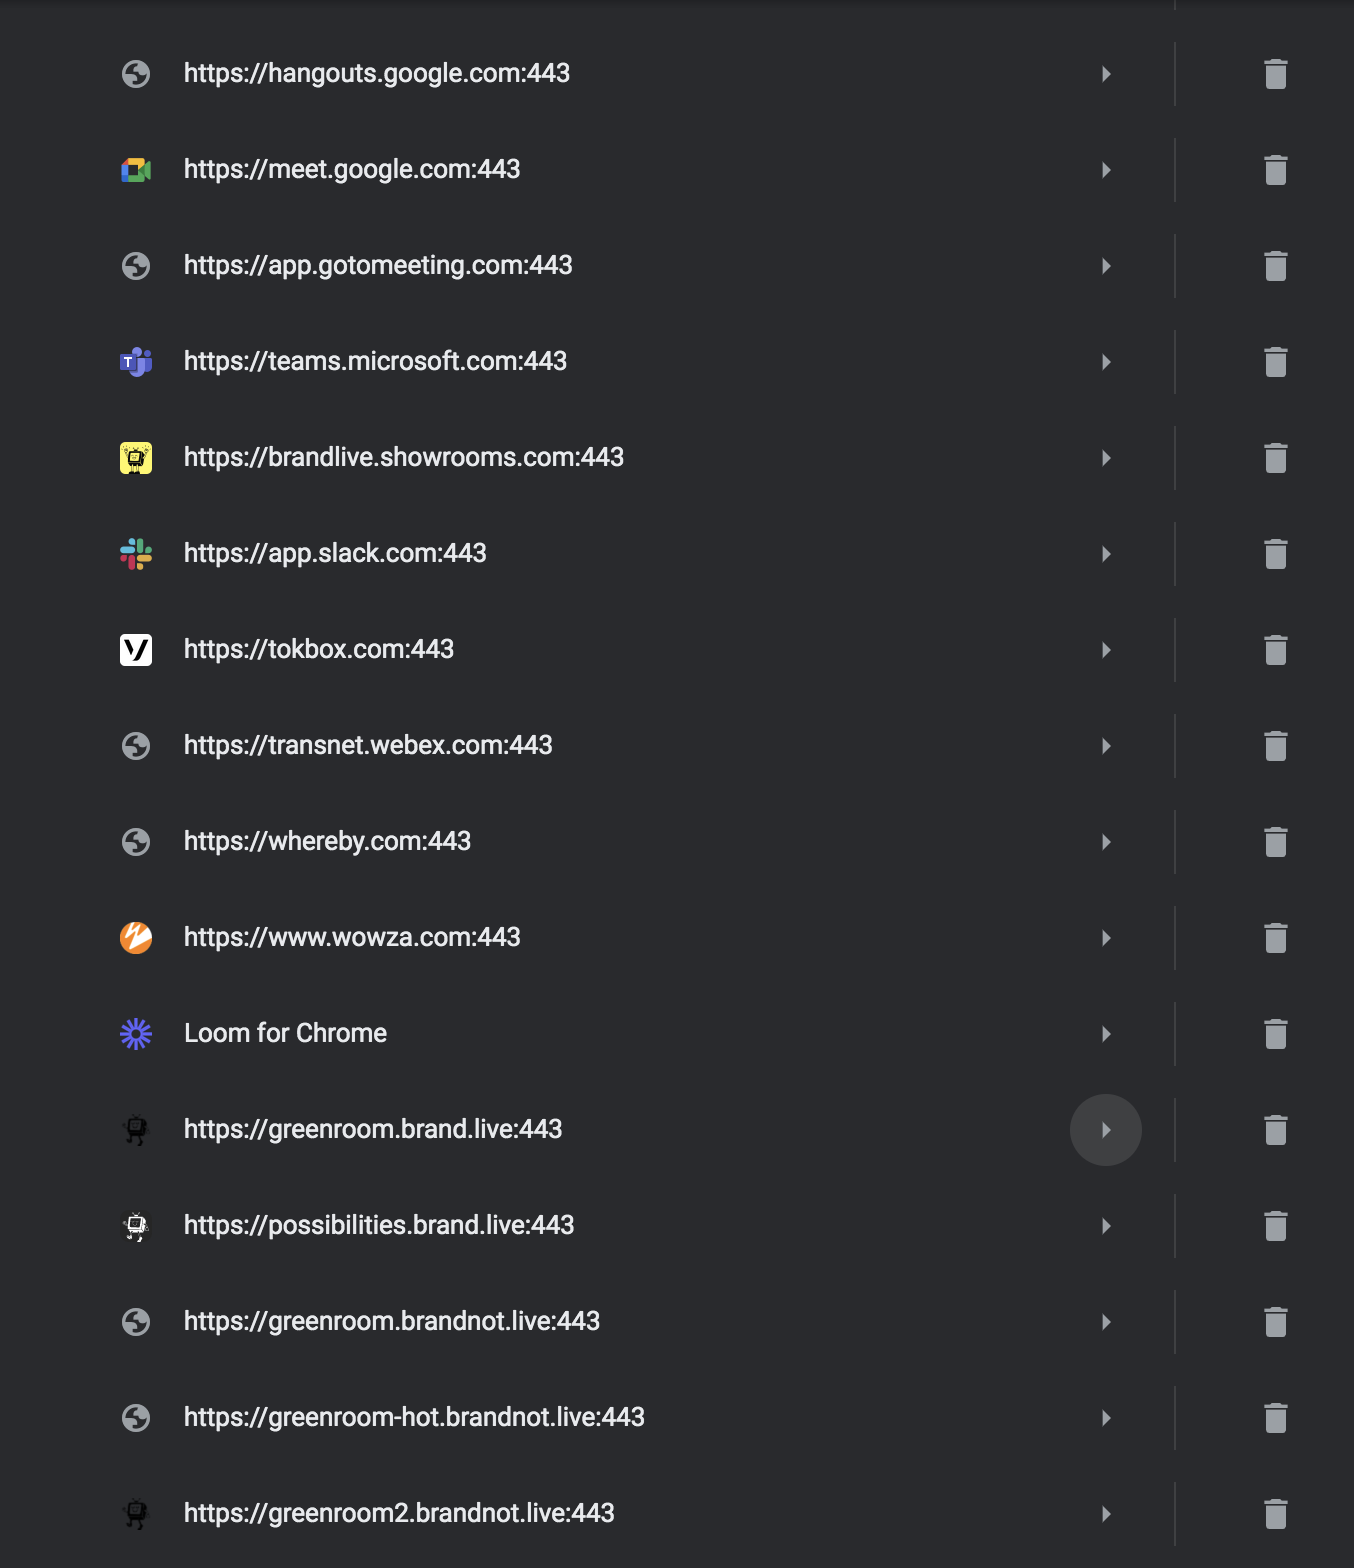Delete the app.slack.com permission entry
The height and width of the screenshot is (1568, 1354).
coord(1275,554)
